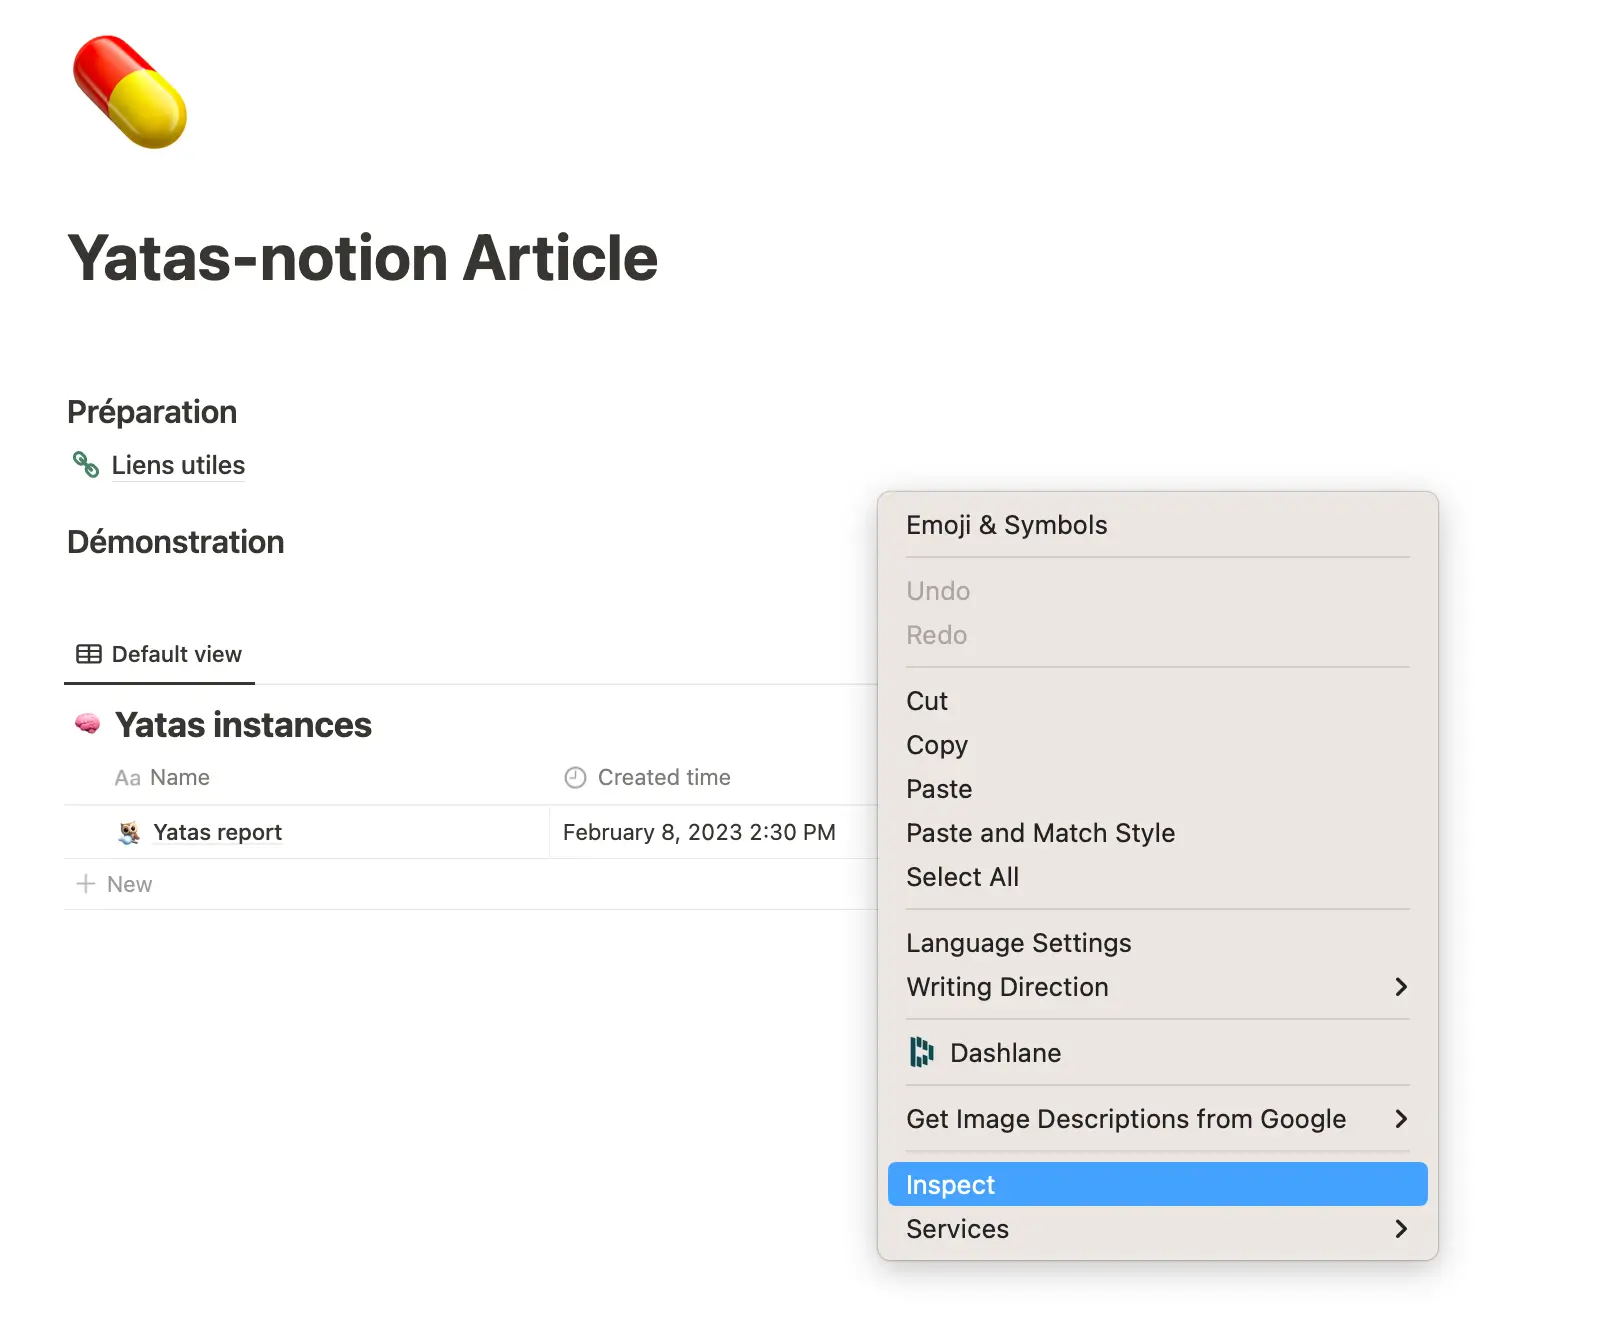Expand Writing Direction submenu arrow
Image resolution: width=1602 pixels, height=1328 pixels.
1401,987
